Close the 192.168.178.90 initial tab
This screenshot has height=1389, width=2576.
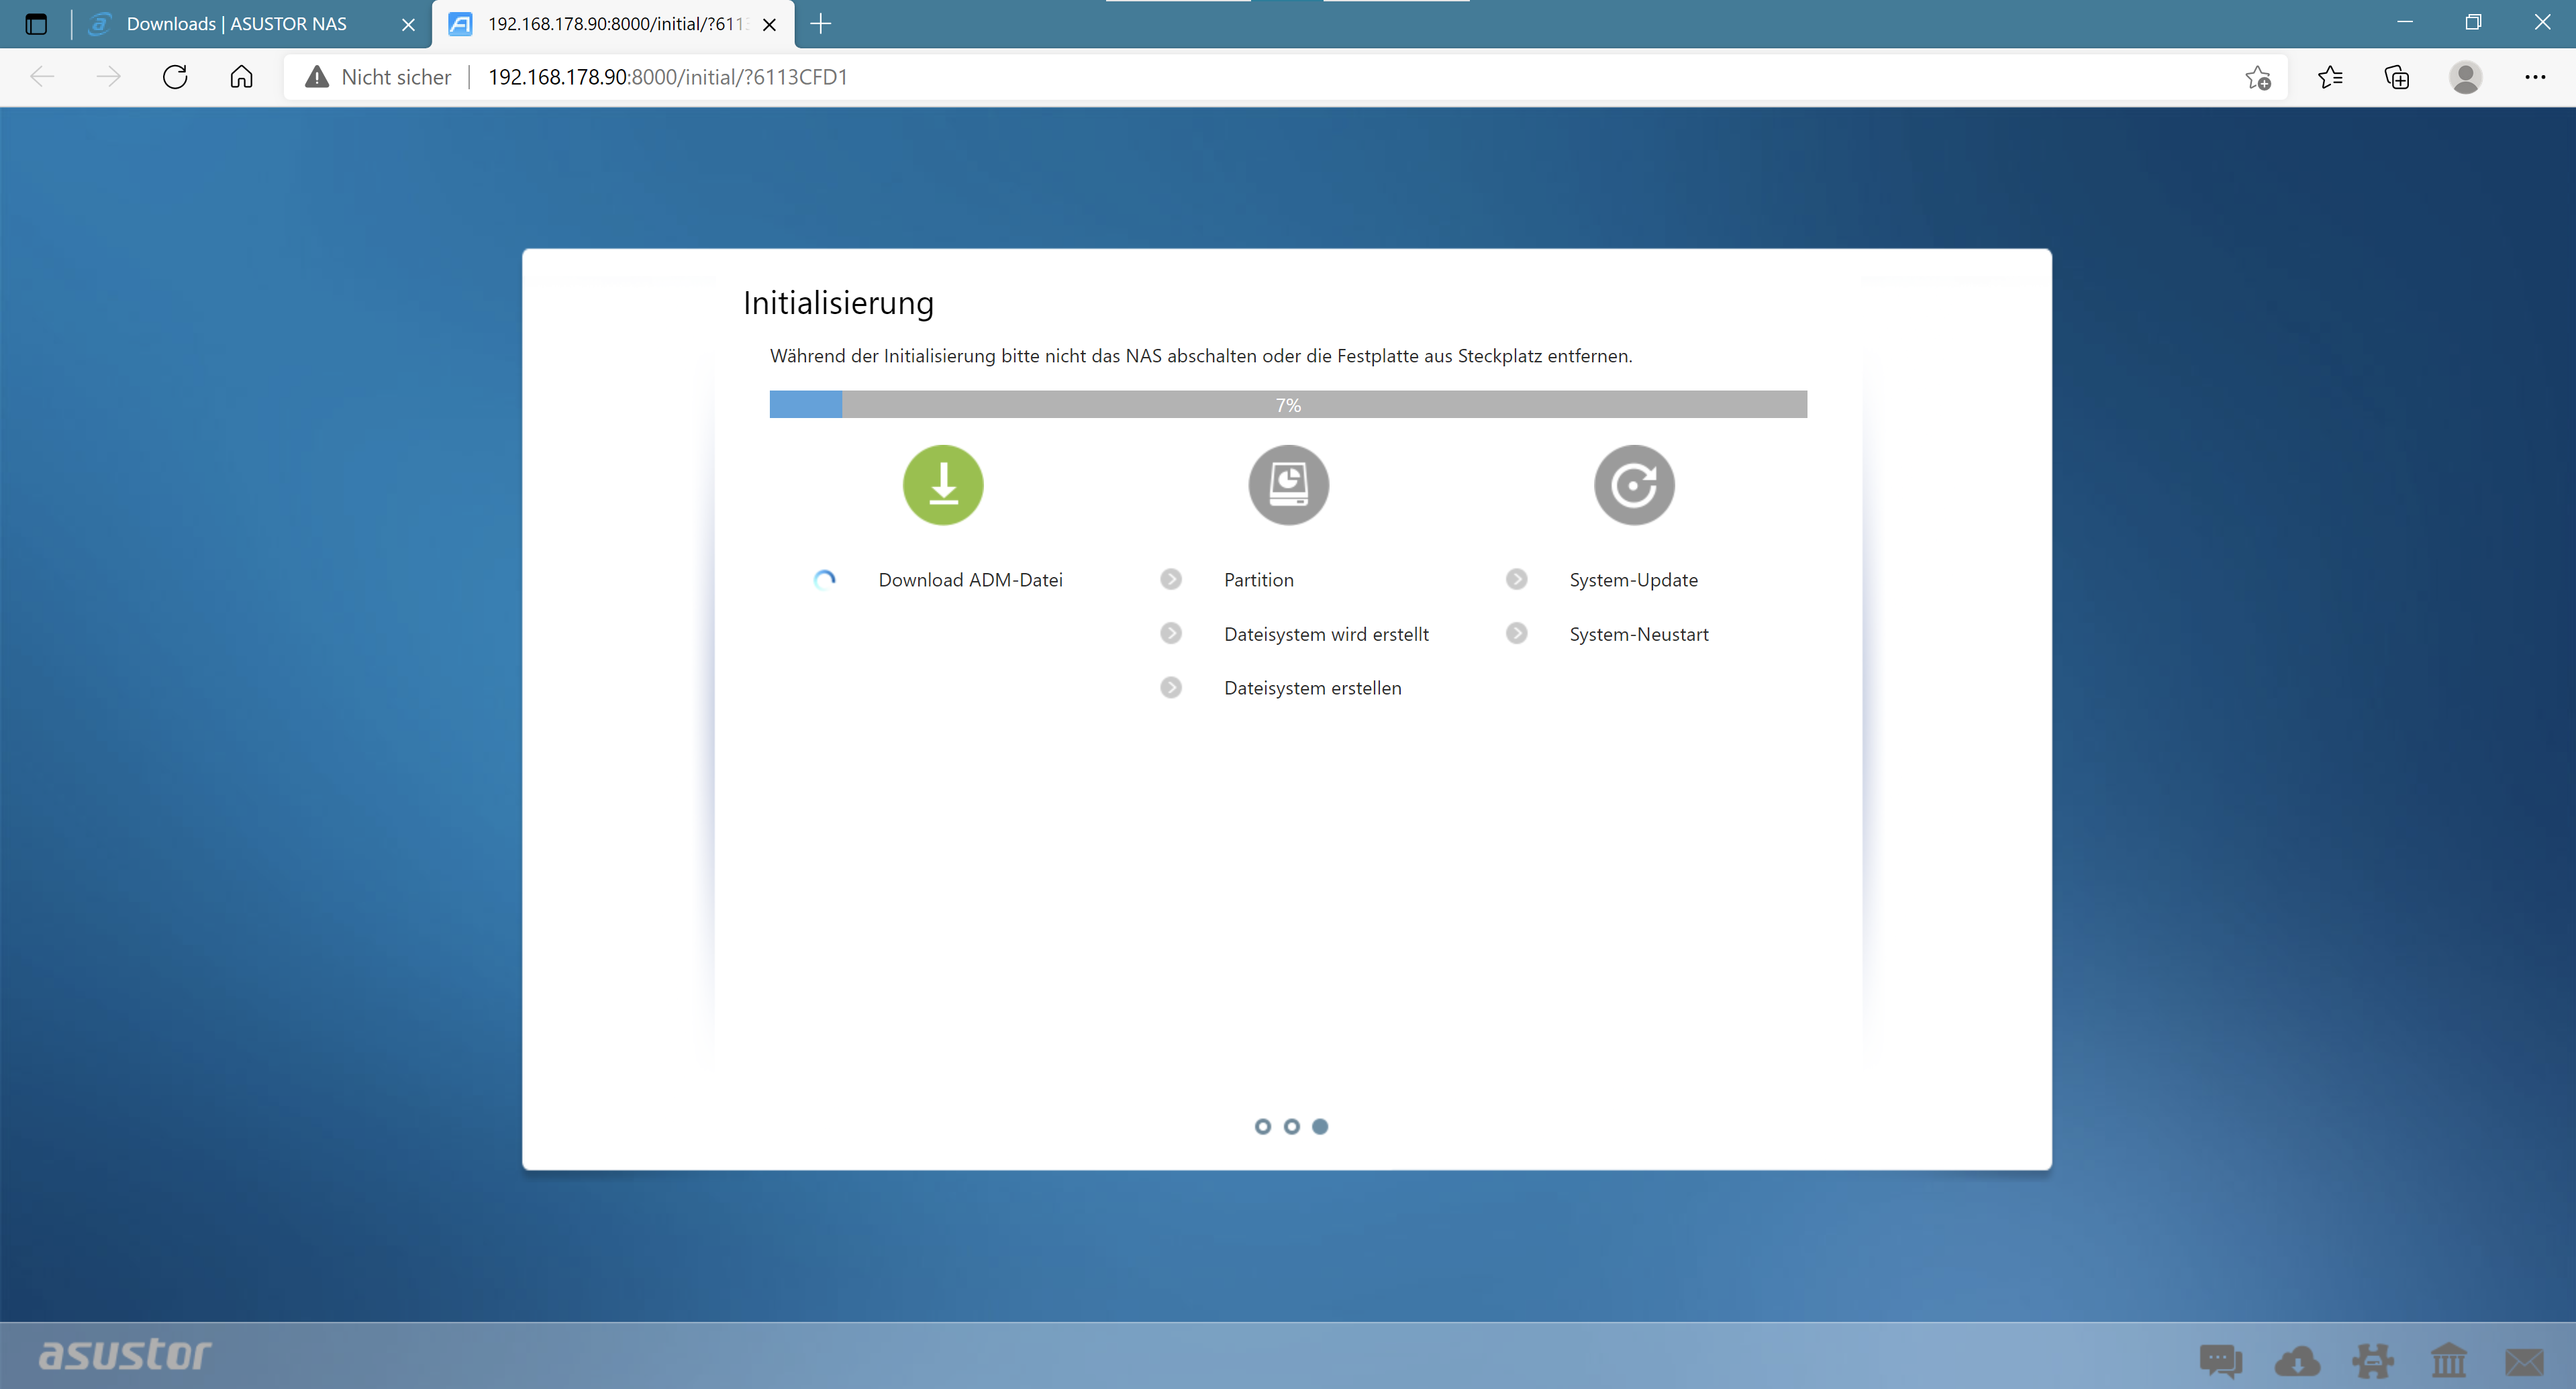pos(769,25)
